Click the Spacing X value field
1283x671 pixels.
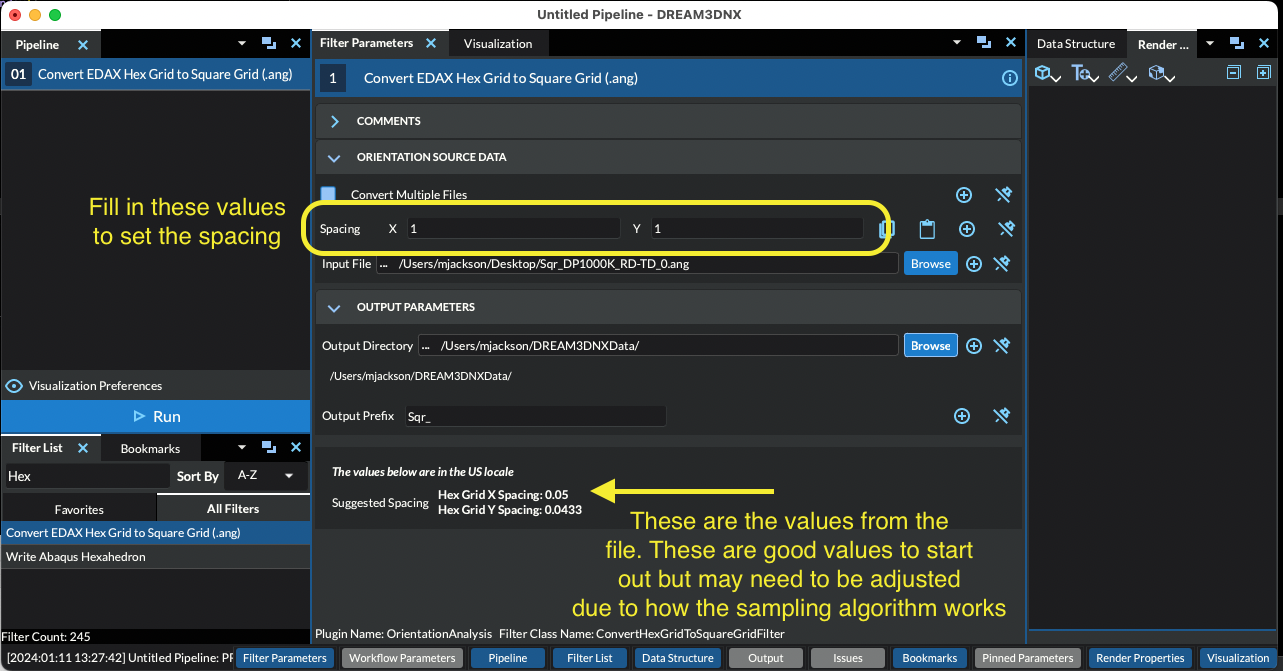coord(513,229)
